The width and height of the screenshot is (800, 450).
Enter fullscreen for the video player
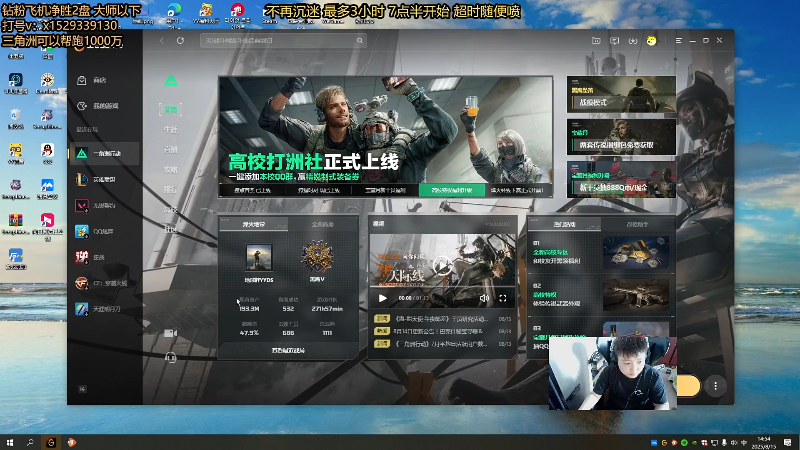tap(503, 298)
